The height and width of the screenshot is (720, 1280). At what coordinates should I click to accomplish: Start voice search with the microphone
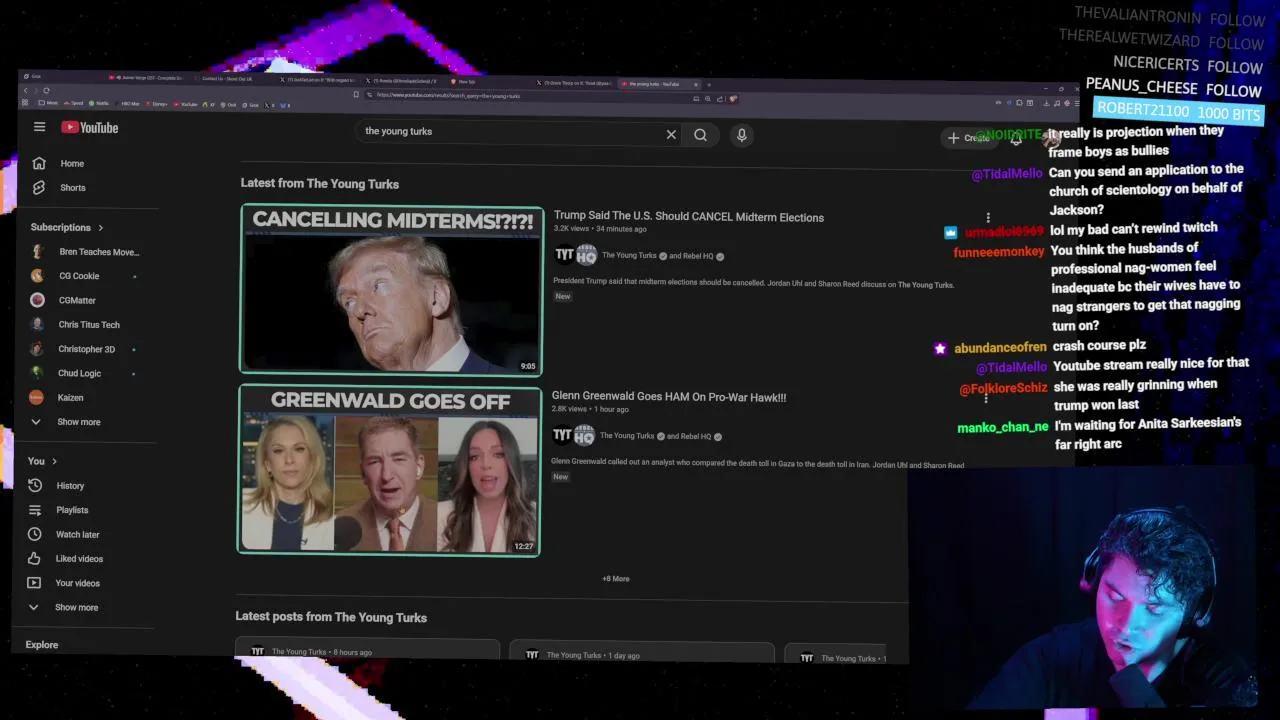tap(741, 135)
